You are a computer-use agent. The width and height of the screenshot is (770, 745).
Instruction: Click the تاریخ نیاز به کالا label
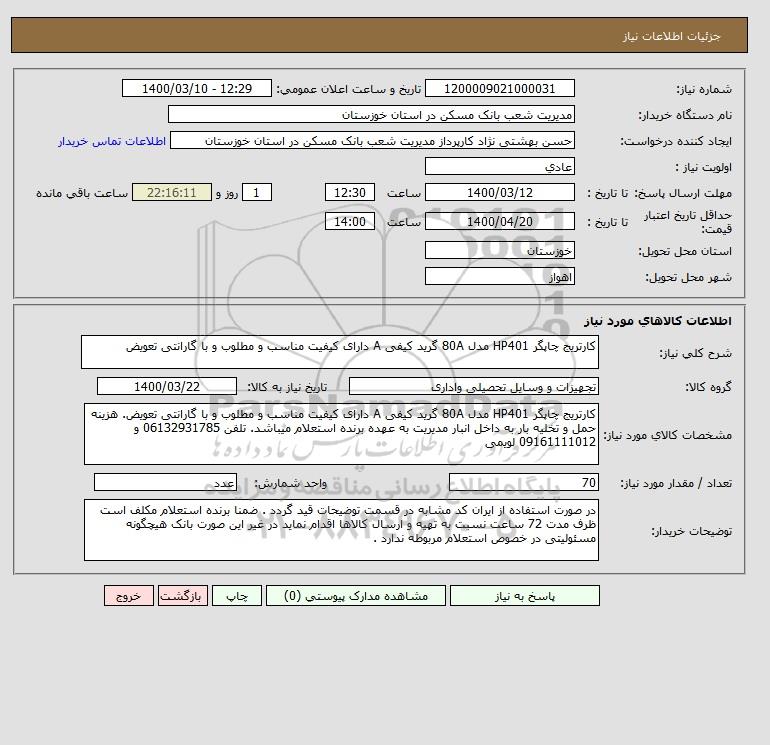tap(286, 387)
